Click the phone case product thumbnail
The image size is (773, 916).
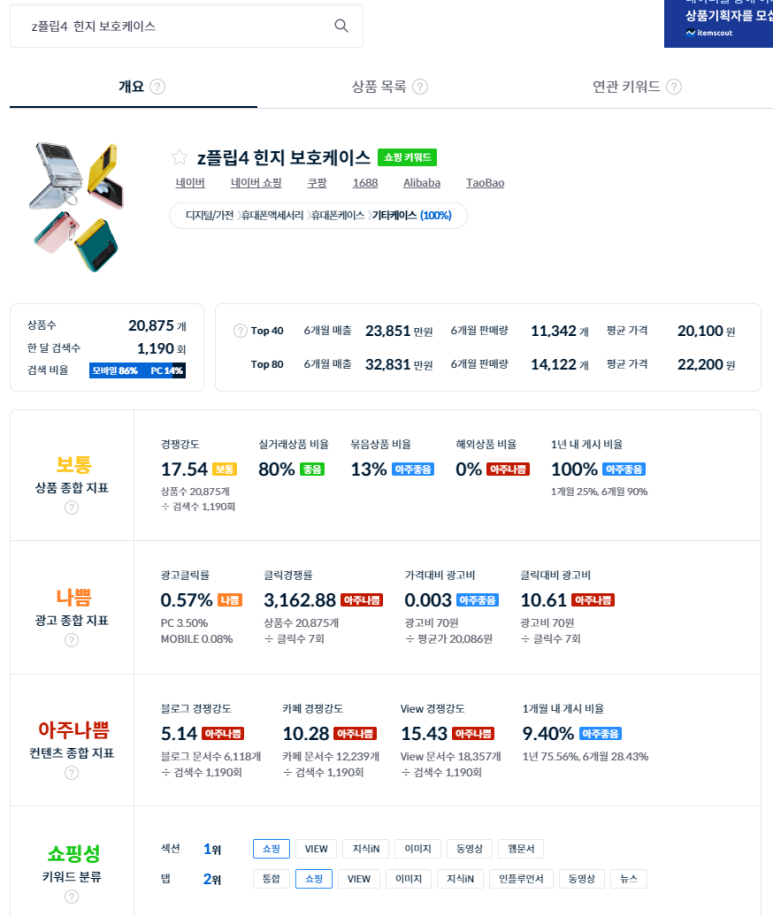coord(76,207)
